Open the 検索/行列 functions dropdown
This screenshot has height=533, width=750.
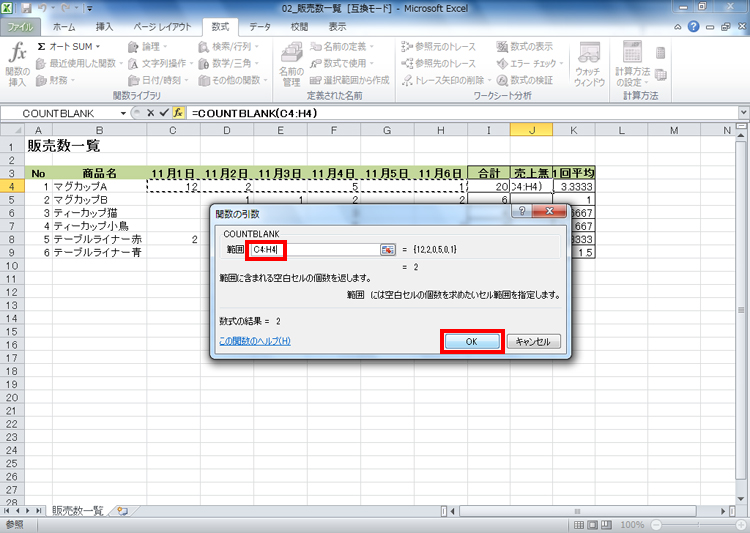pos(228,46)
